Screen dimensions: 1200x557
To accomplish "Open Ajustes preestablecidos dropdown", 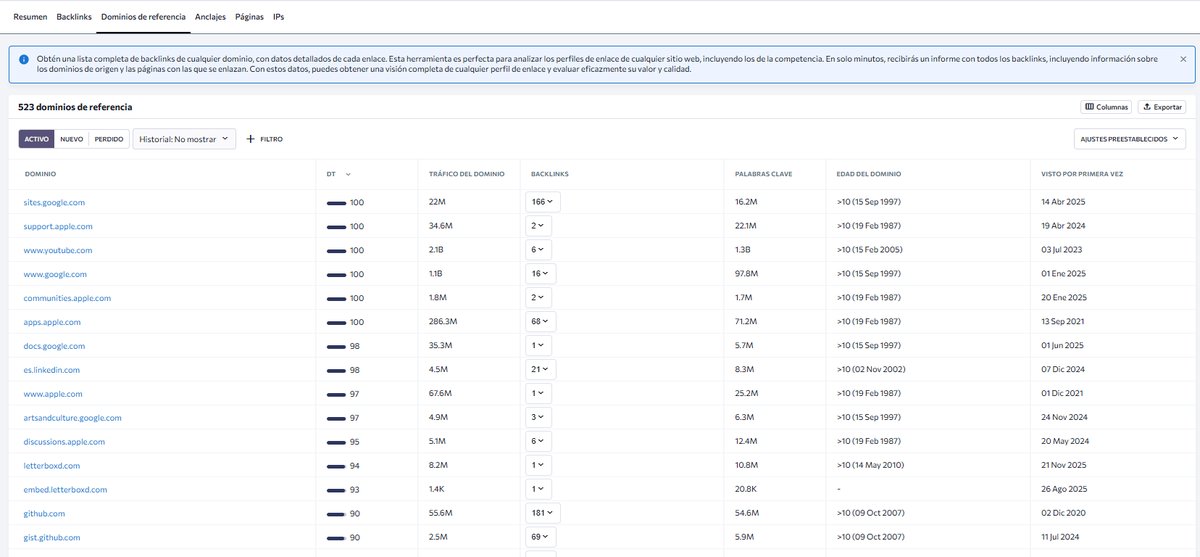I will click(1129, 139).
